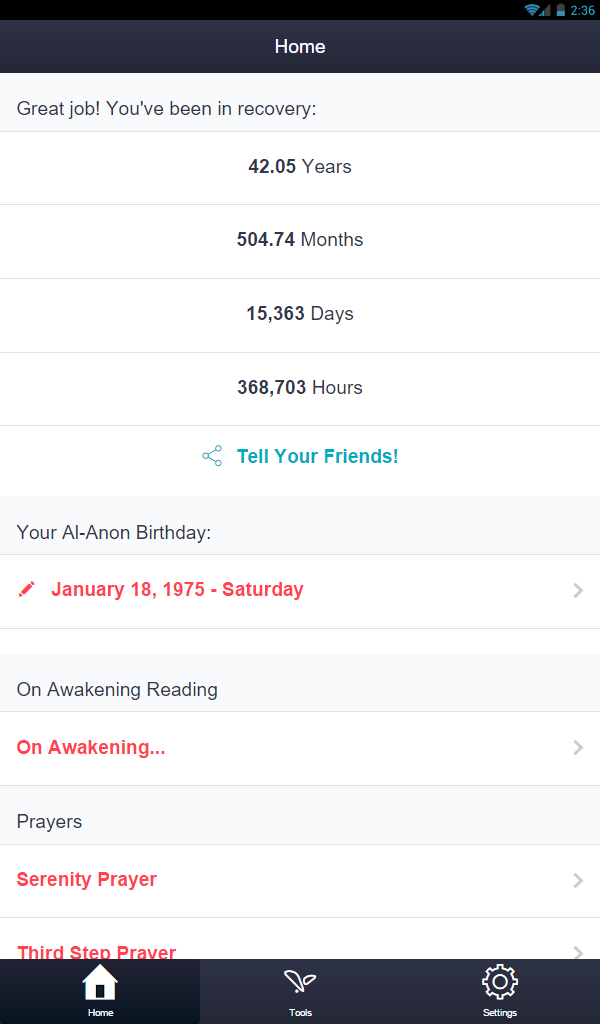Image resolution: width=600 pixels, height=1024 pixels.
Task: Tap the 15,363 Days counter row
Action: [x=300, y=315]
